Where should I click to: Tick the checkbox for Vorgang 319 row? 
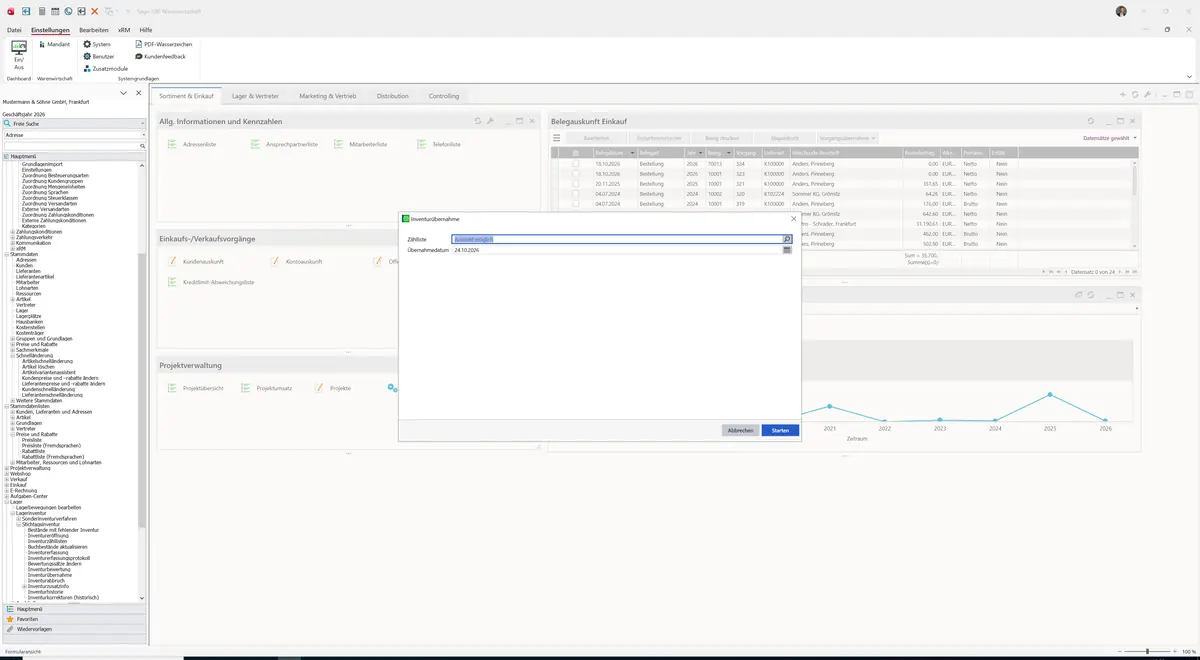pos(576,204)
